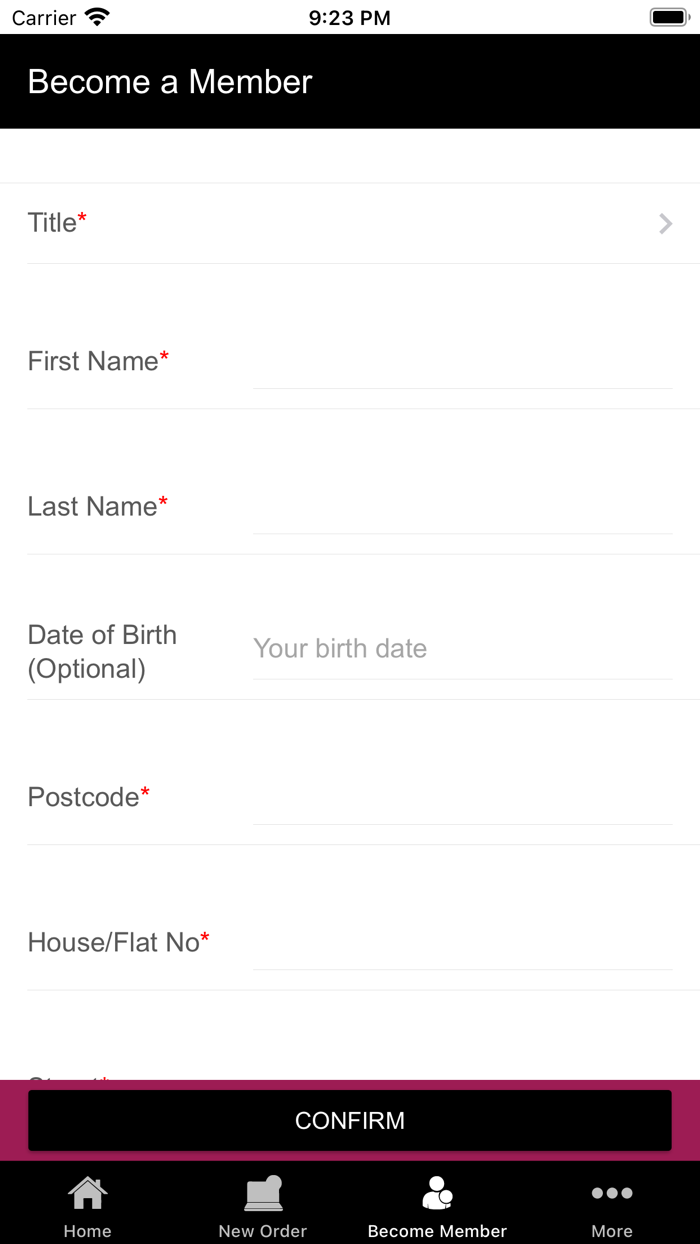Screen dimensions: 700x1244
Task: Tap the Wi-Fi status icon
Action: click(97, 17)
